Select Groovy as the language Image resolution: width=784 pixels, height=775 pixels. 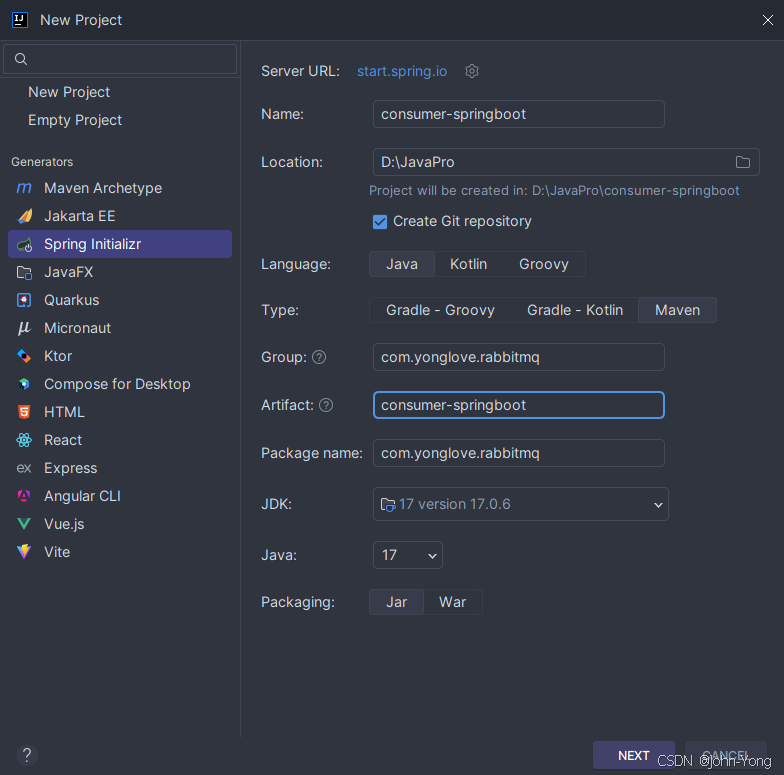pyautogui.click(x=544, y=264)
